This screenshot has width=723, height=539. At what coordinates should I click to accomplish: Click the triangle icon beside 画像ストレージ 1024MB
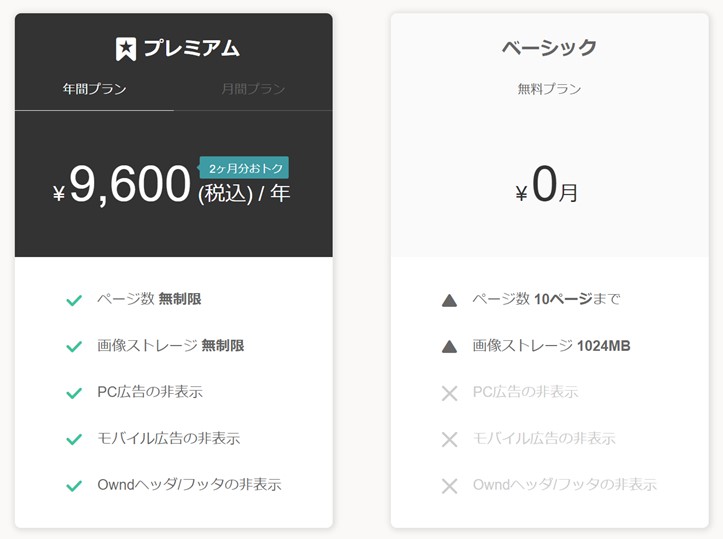[x=449, y=346]
